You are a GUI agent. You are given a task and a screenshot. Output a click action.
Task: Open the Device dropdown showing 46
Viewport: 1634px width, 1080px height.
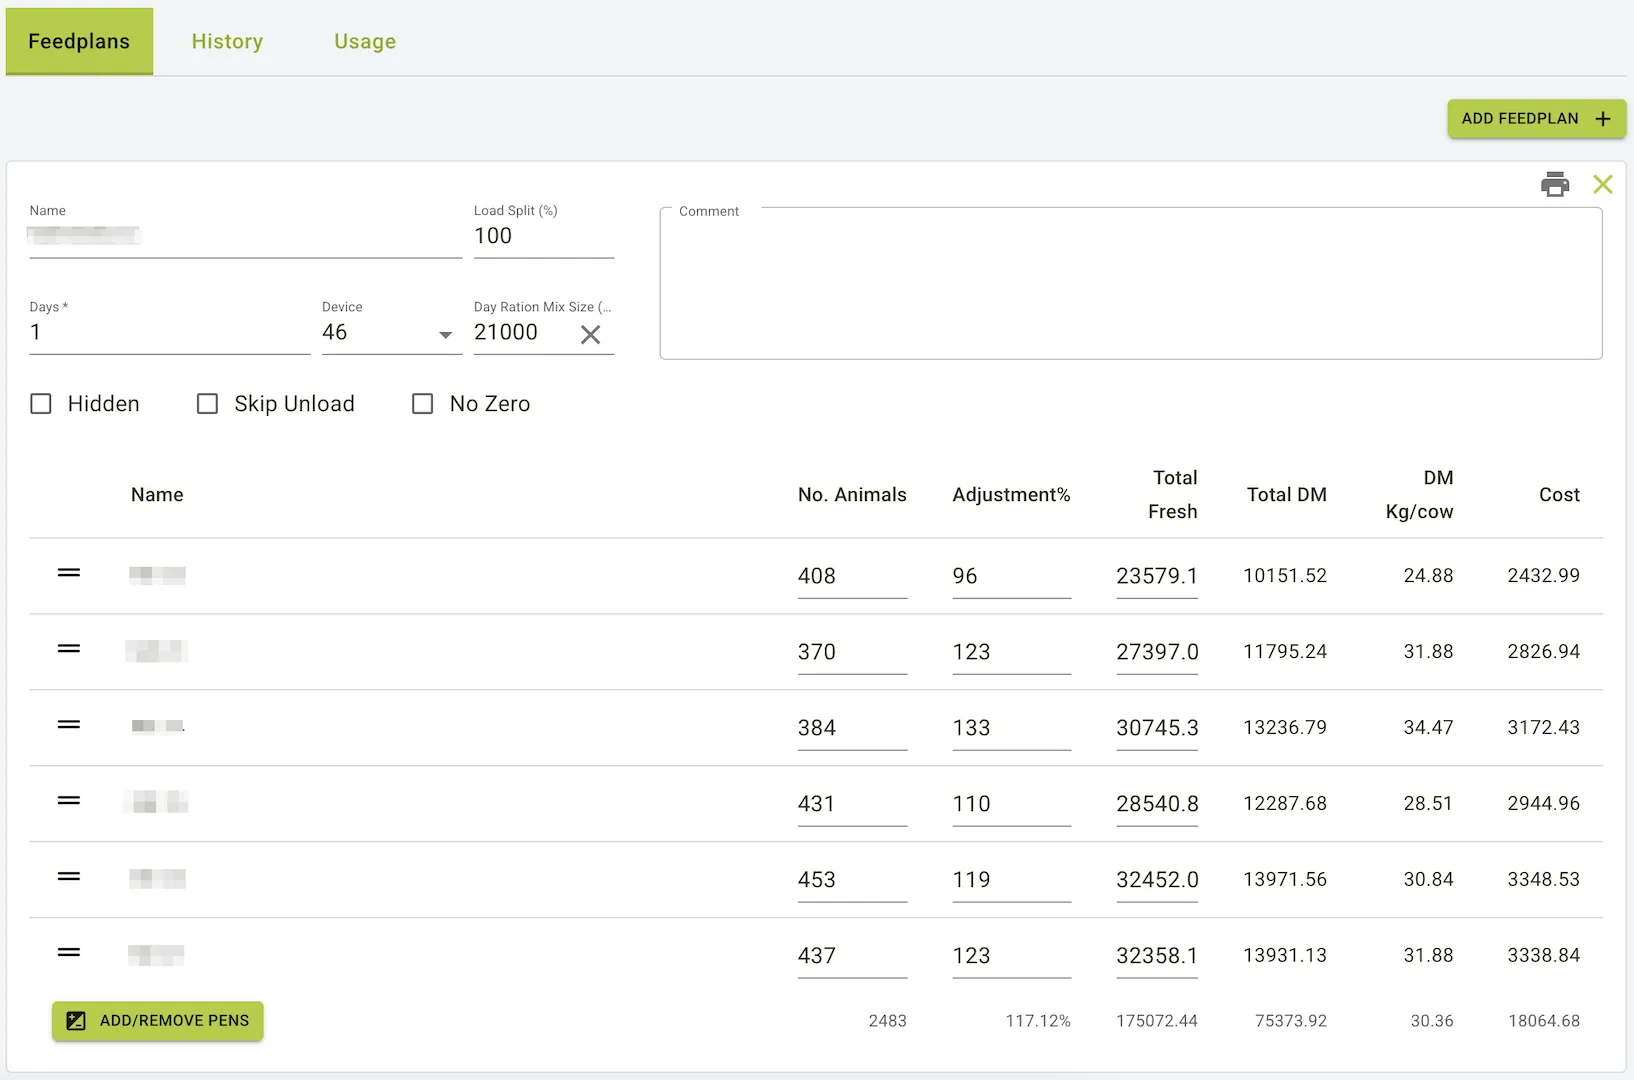pyautogui.click(x=390, y=333)
